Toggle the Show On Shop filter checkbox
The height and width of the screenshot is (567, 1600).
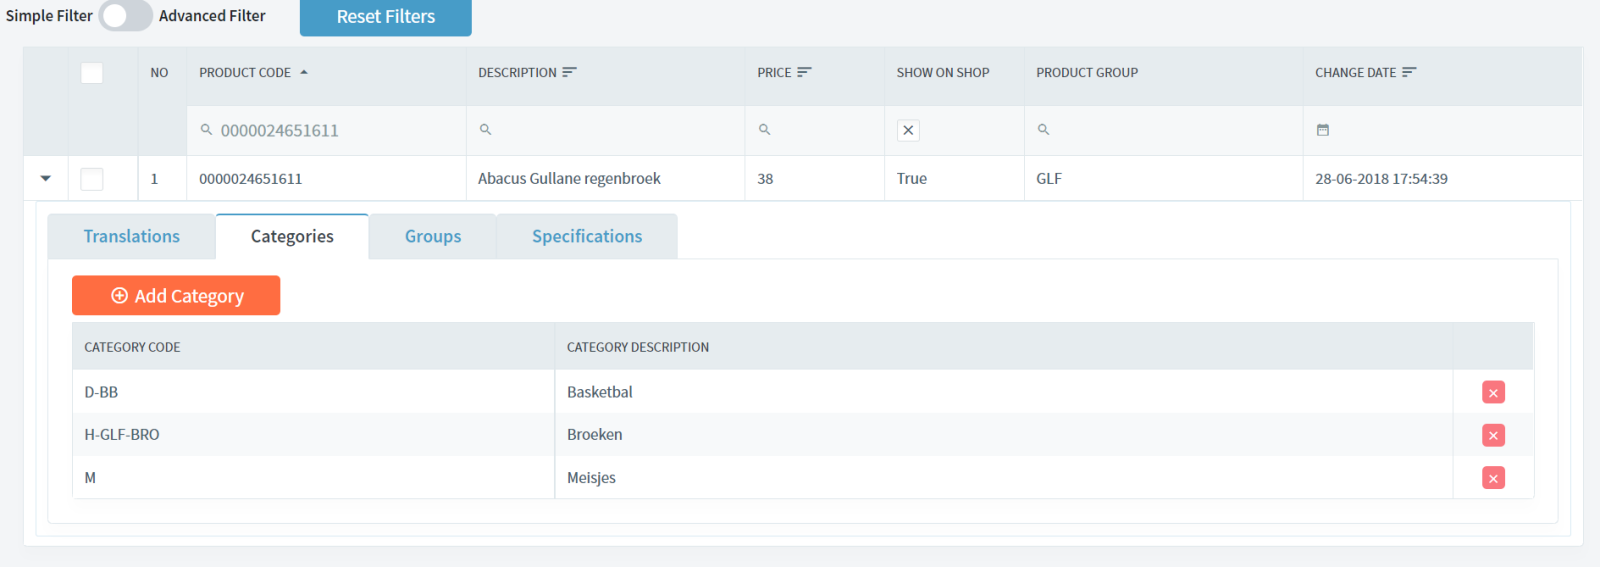tap(908, 130)
